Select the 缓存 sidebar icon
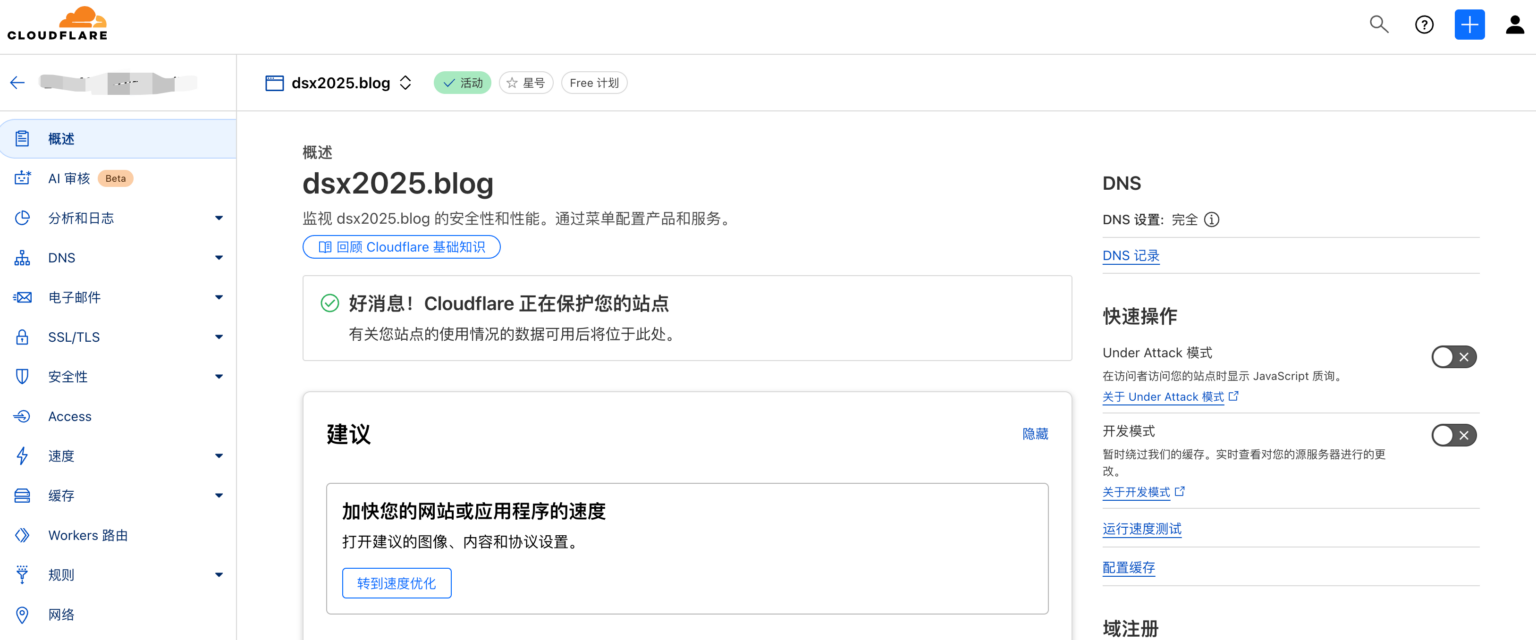Image resolution: width=1536 pixels, height=640 pixels. pos(22,495)
